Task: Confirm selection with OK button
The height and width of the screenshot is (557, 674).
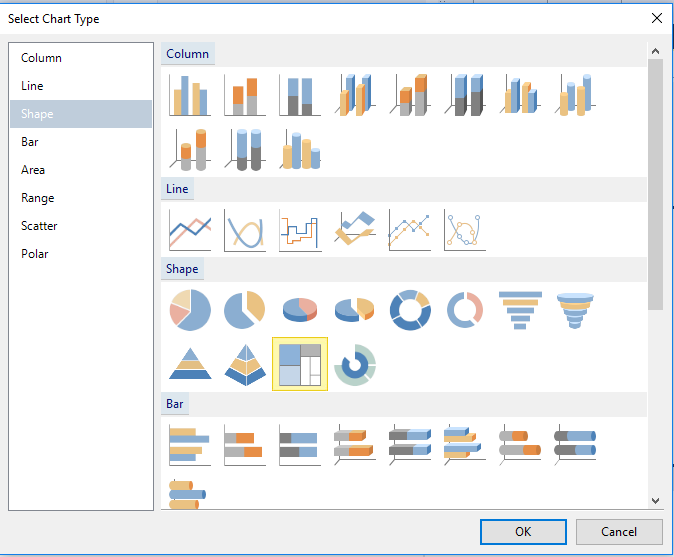Action: (x=523, y=532)
